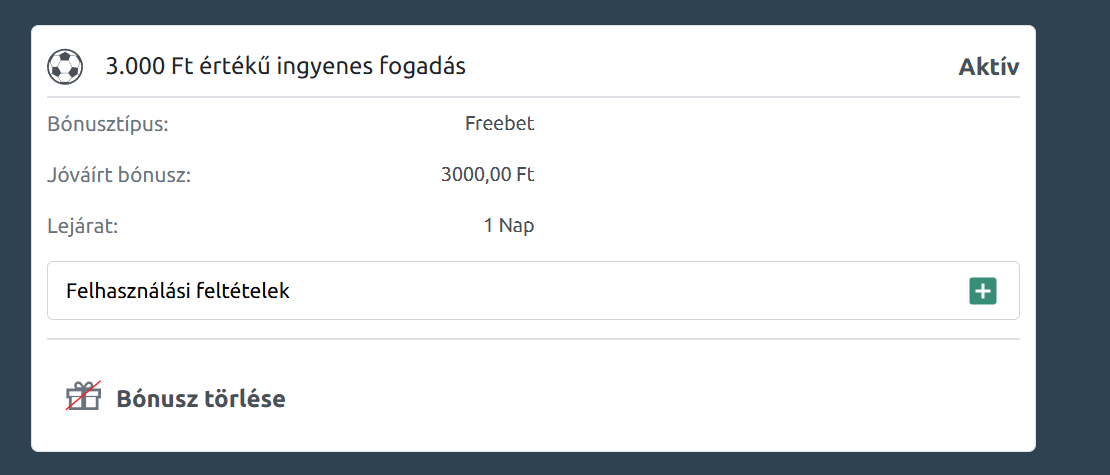Open the "Felhasználási feltételek" label

click(x=178, y=291)
